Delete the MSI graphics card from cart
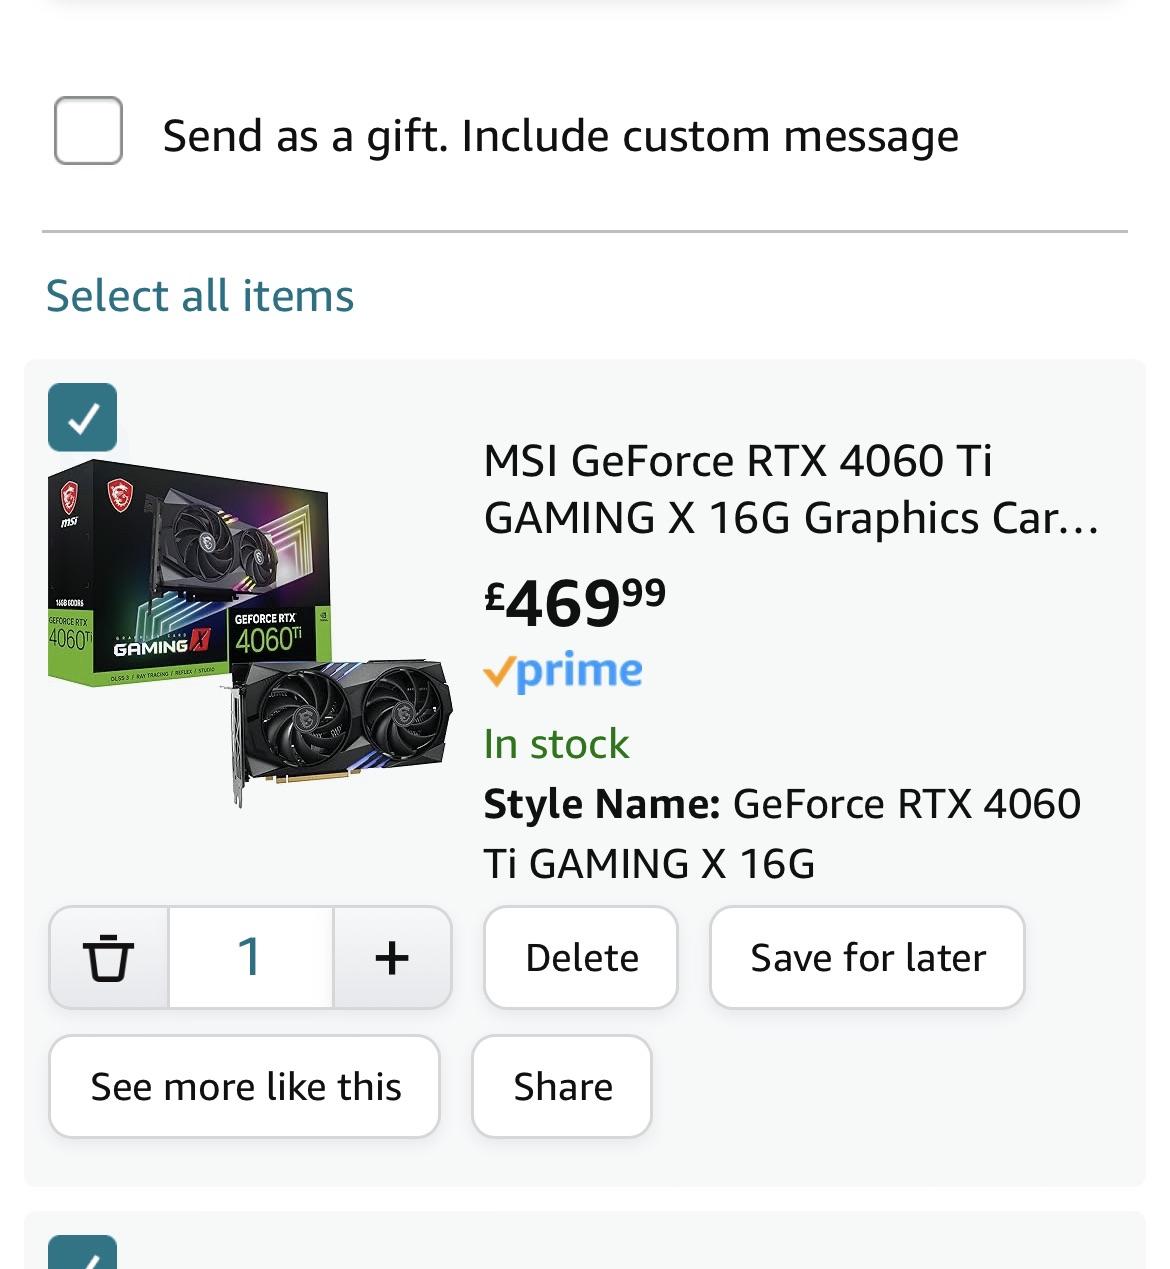 [581, 957]
